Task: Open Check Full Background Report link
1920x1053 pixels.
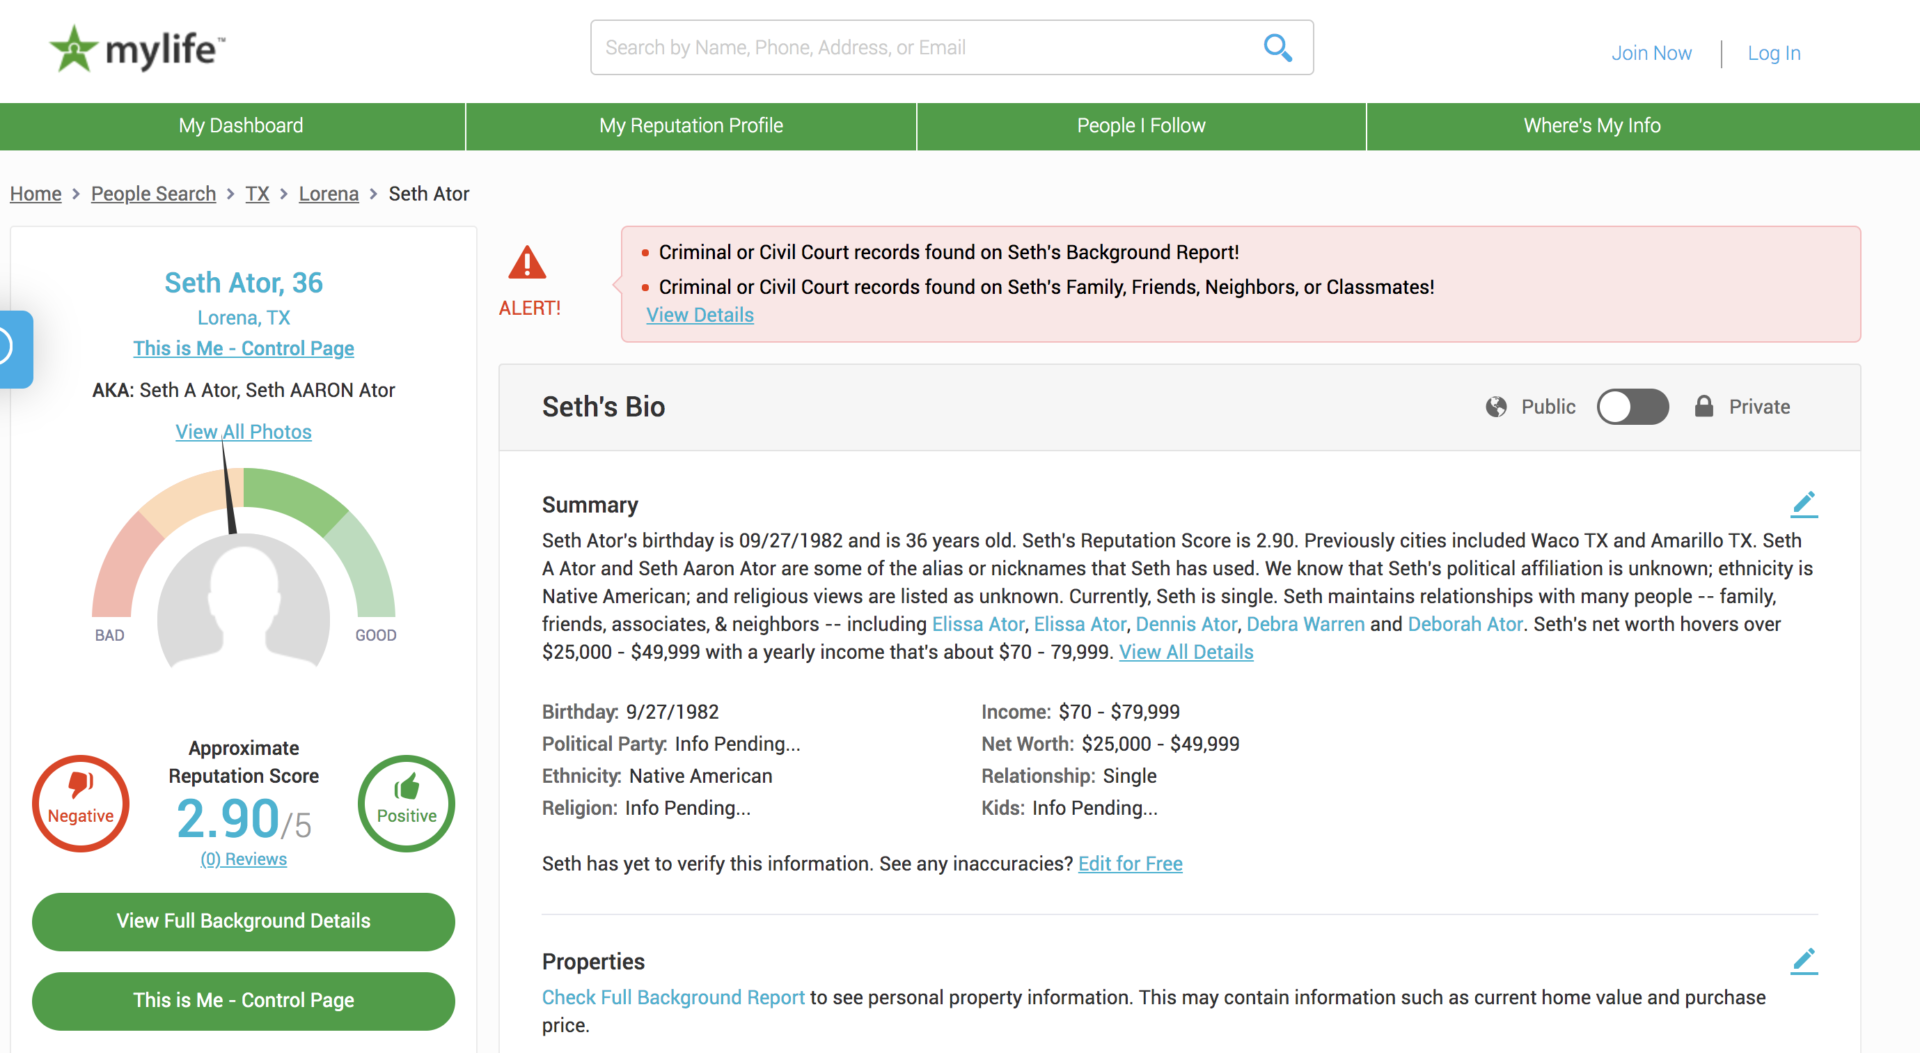Action: coord(673,998)
